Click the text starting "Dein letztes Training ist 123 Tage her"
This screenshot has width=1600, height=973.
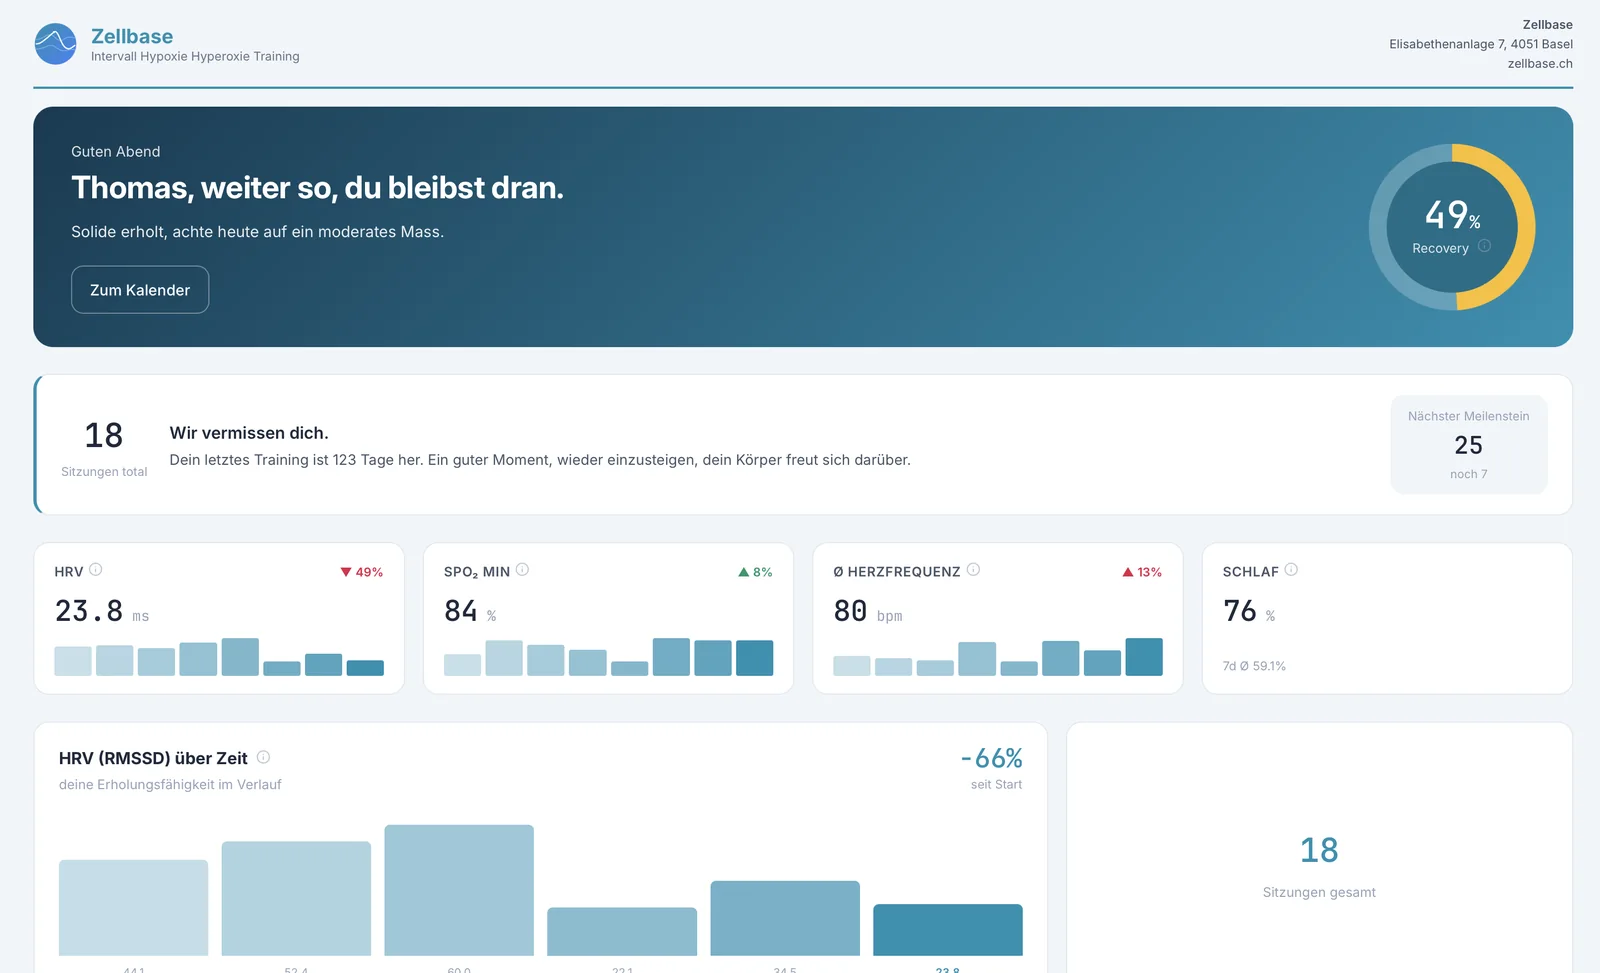pyautogui.click(x=540, y=460)
